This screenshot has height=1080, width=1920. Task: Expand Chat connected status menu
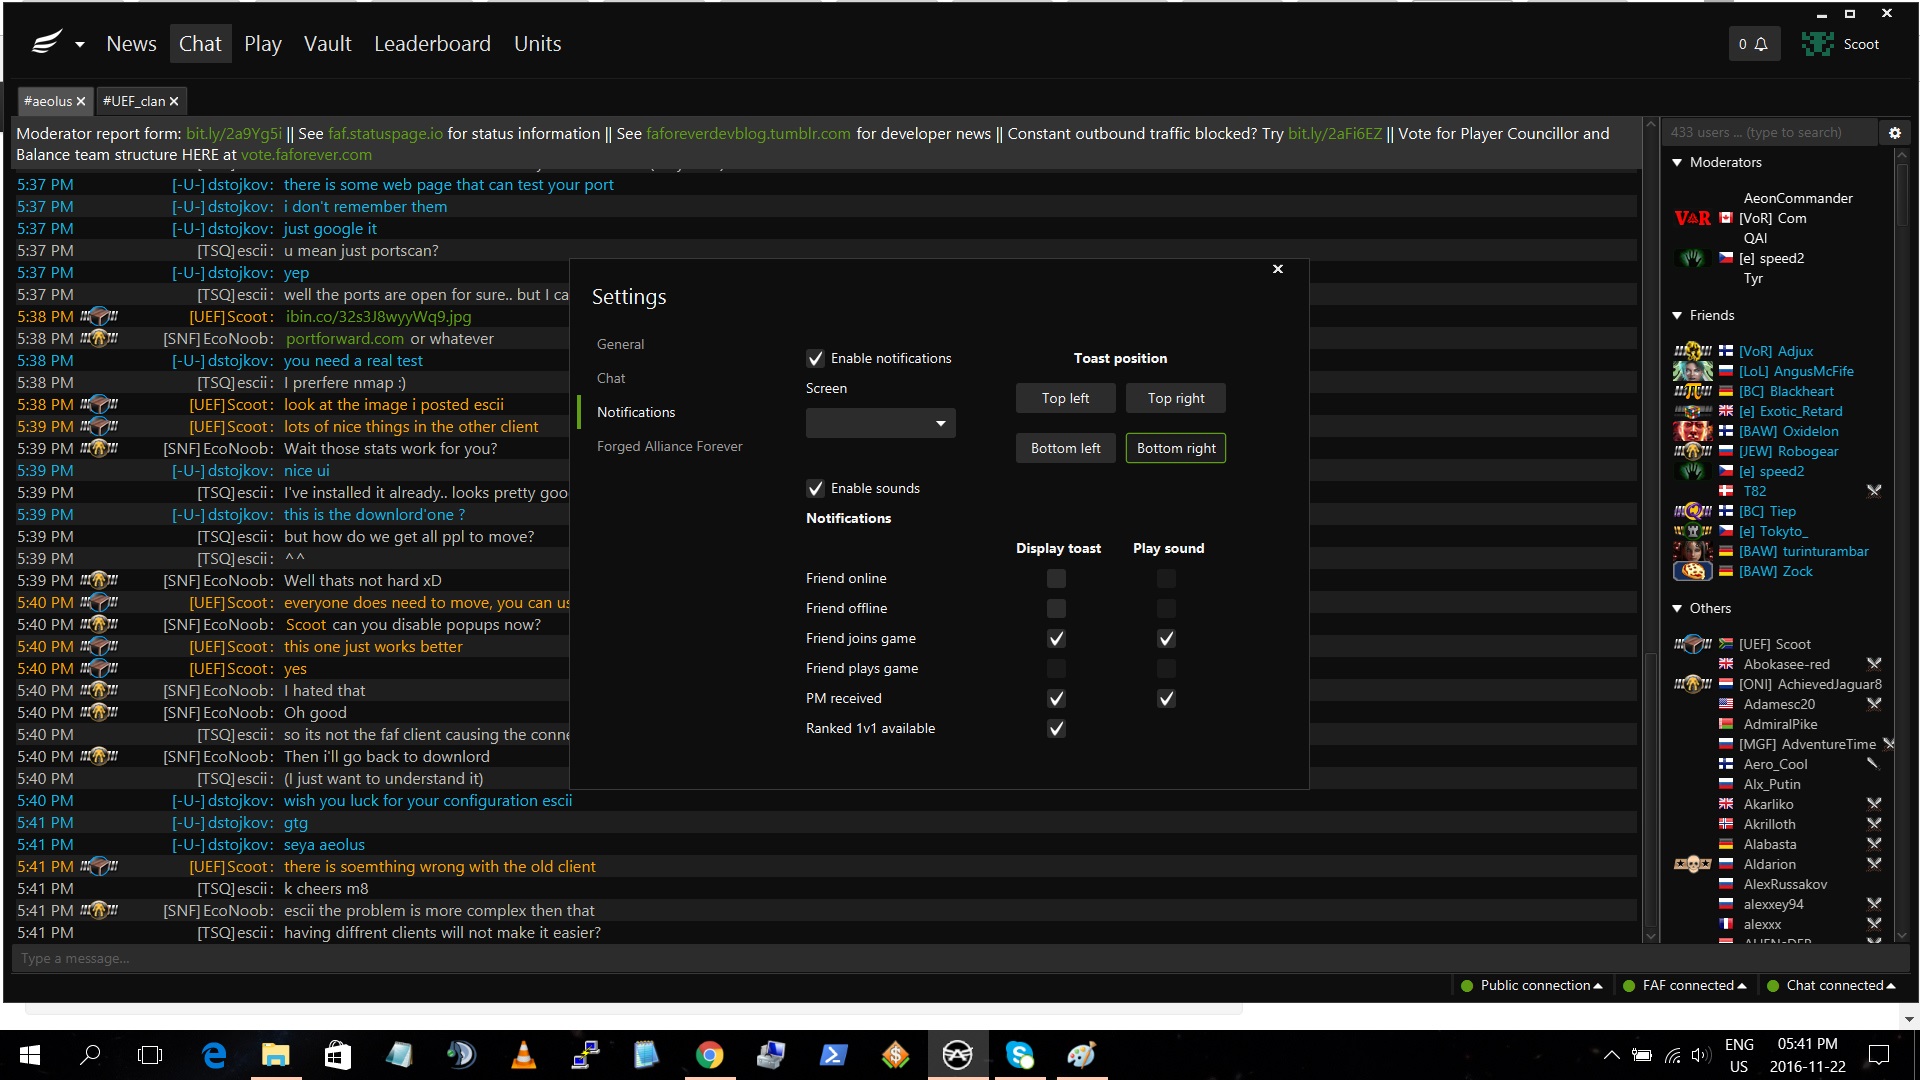1831,985
